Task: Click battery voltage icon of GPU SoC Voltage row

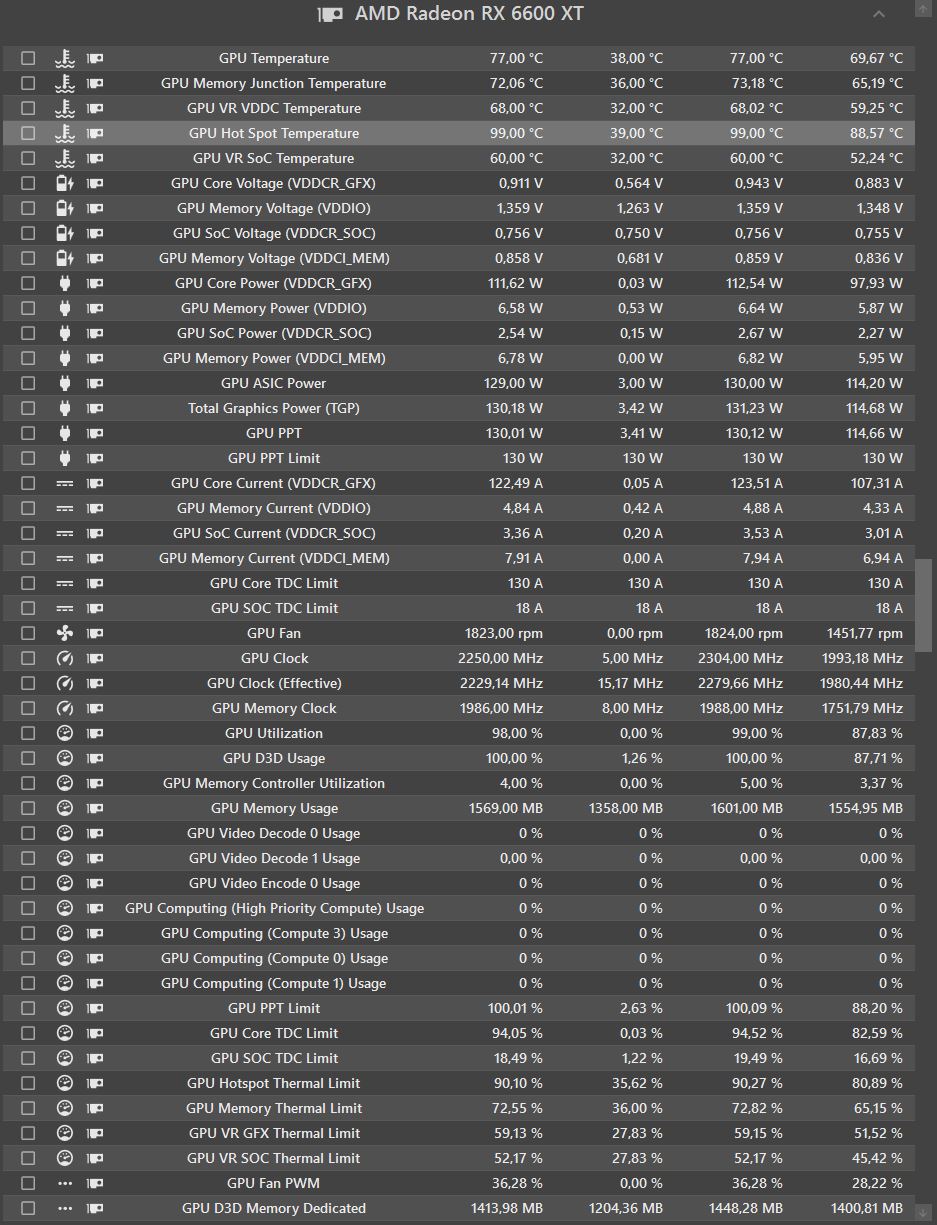Action: 64,233
